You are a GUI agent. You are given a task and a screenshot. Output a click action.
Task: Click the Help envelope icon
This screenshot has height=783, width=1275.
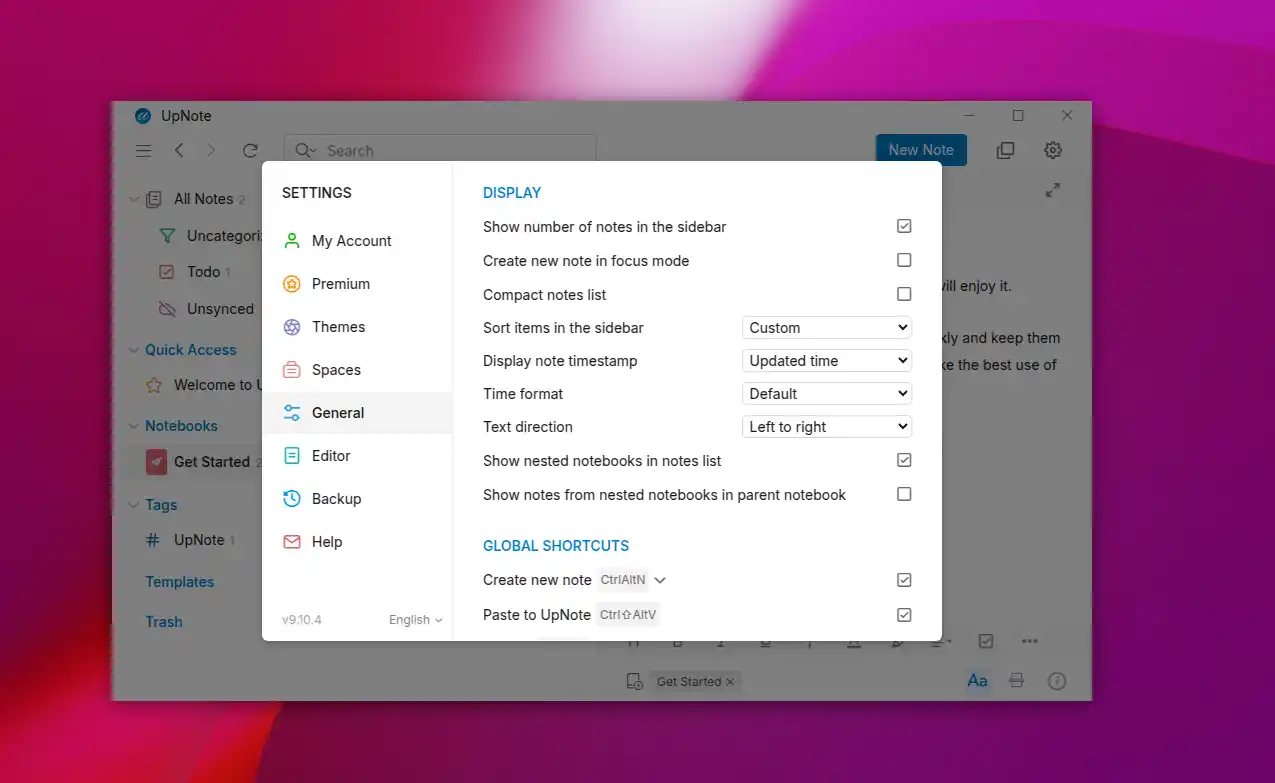(x=292, y=542)
